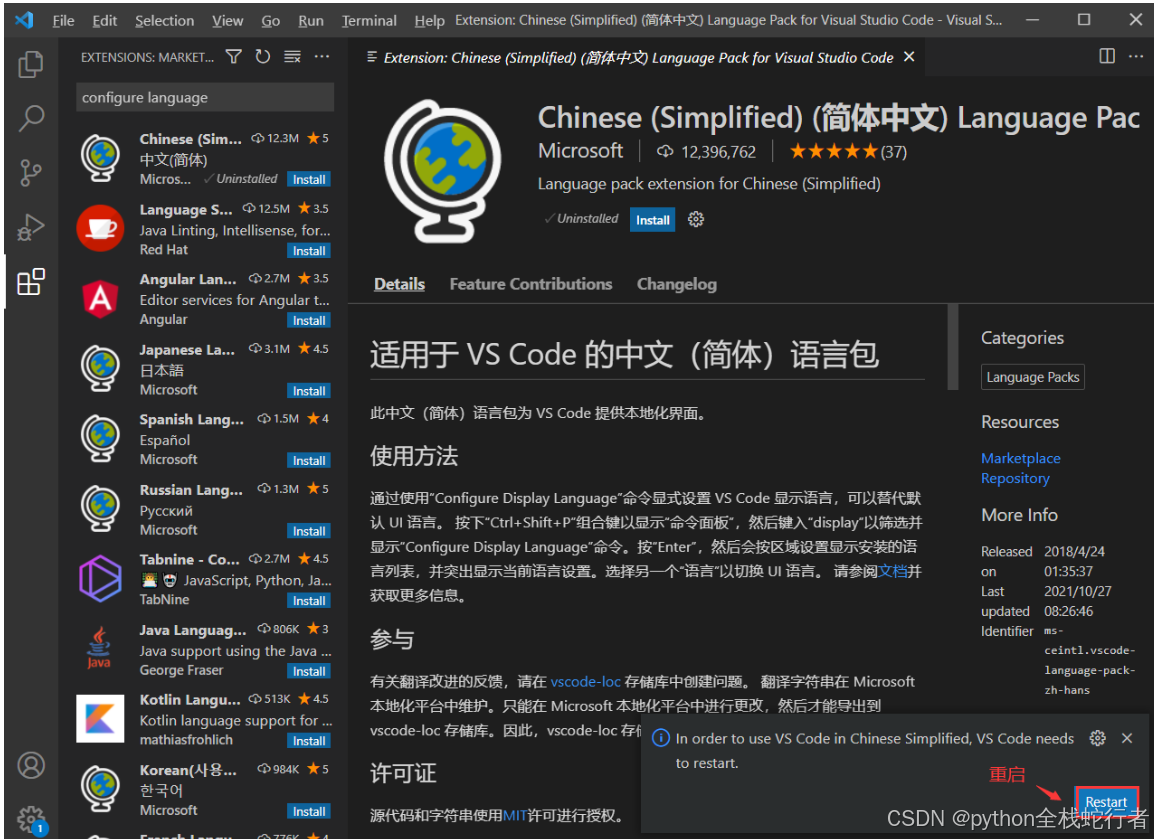Open the Explorer view in activity bar
The width and height of the screenshot is (1154, 839).
30,64
